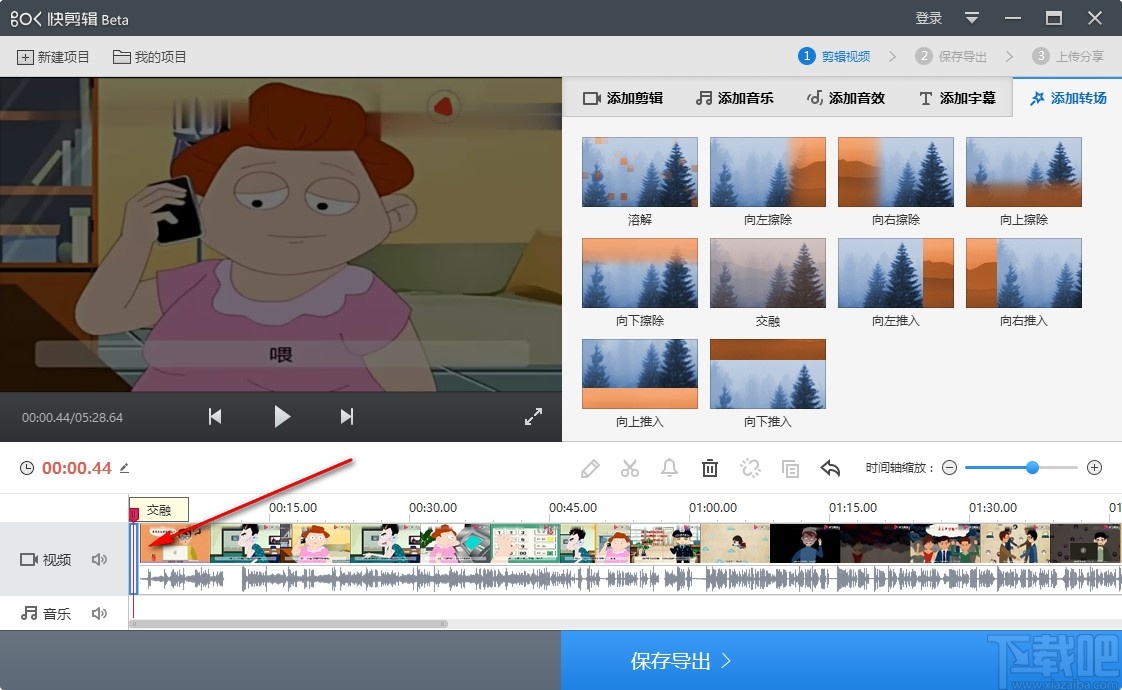1122x690 pixels.
Task: Switch to the 添加剪辑 tab
Action: (x=623, y=98)
